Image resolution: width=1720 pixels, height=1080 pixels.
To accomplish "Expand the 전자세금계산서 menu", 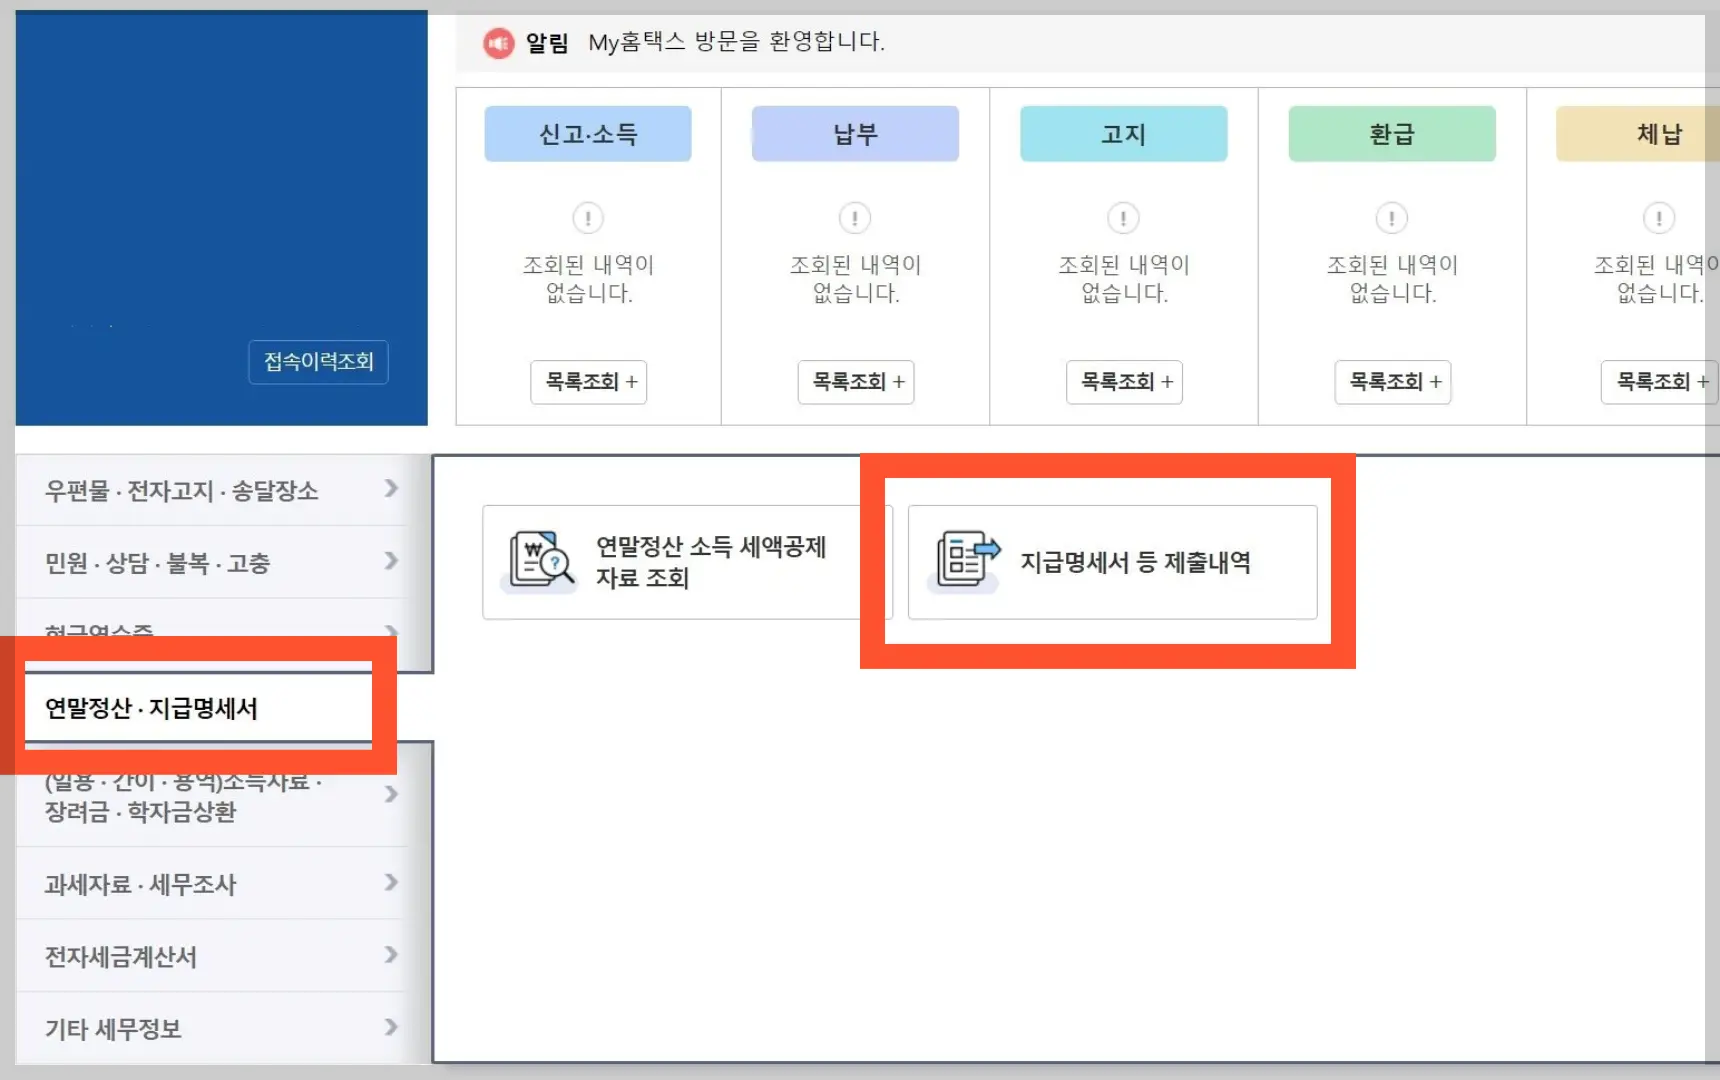I will point(390,956).
